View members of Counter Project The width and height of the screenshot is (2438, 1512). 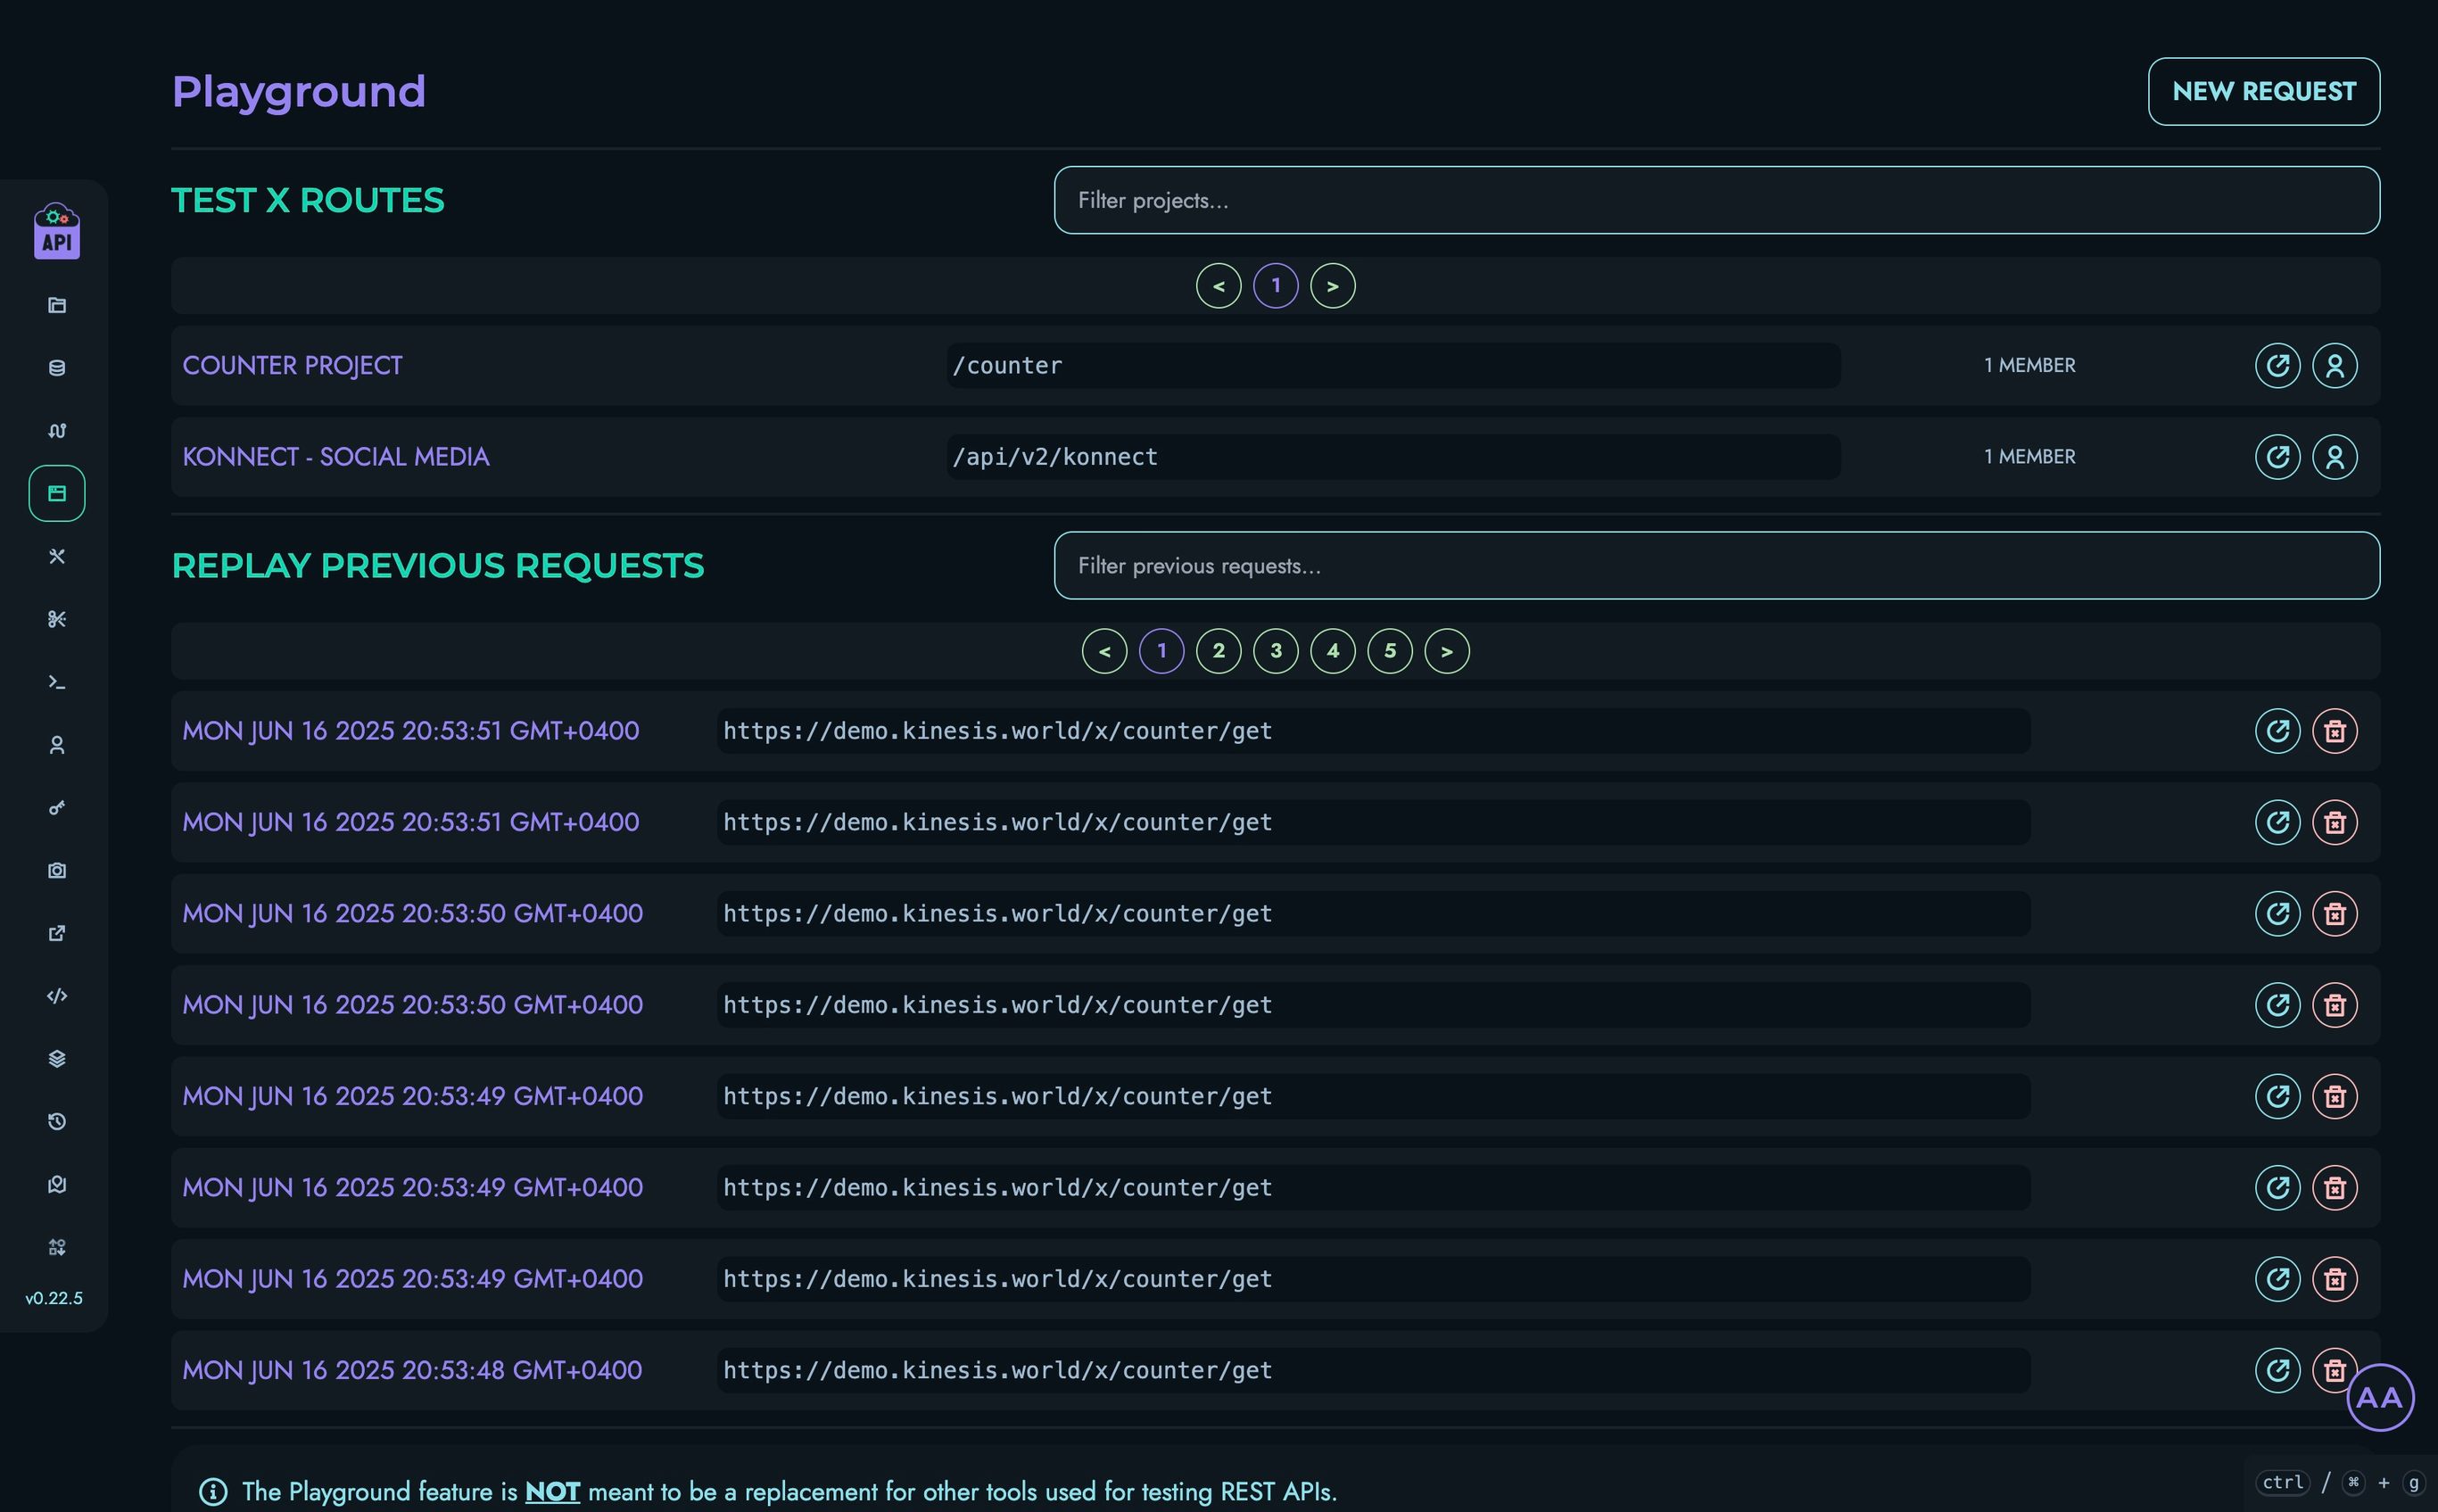click(x=2334, y=365)
